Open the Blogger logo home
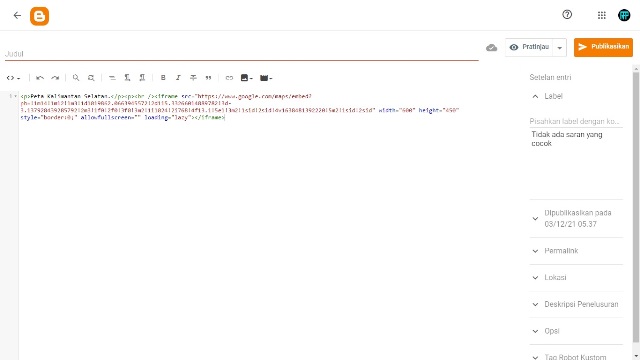Image resolution: width=640 pixels, height=360 pixels. (x=40, y=16)
